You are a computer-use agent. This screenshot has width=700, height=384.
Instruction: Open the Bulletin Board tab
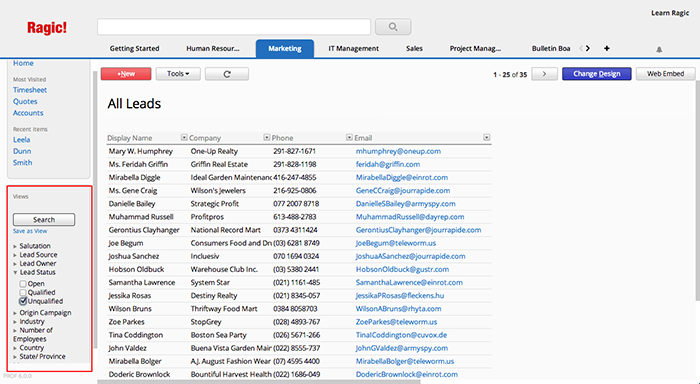[551, 48]
